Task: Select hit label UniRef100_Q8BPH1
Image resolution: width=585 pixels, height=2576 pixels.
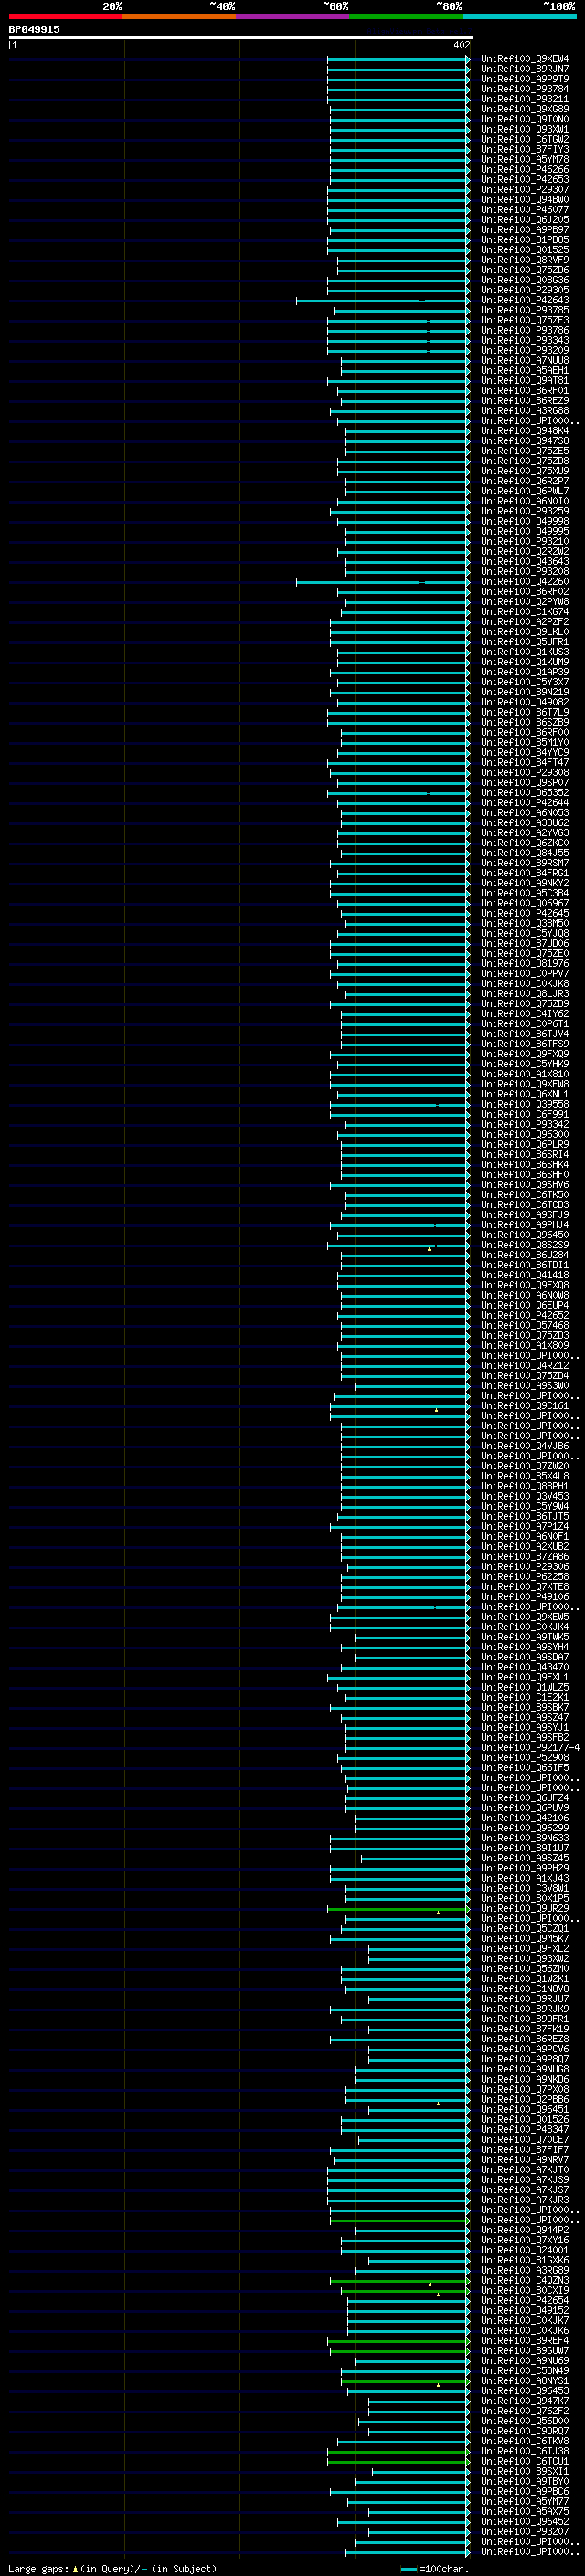Action: pyautogui.click(x=525, y=1486)
